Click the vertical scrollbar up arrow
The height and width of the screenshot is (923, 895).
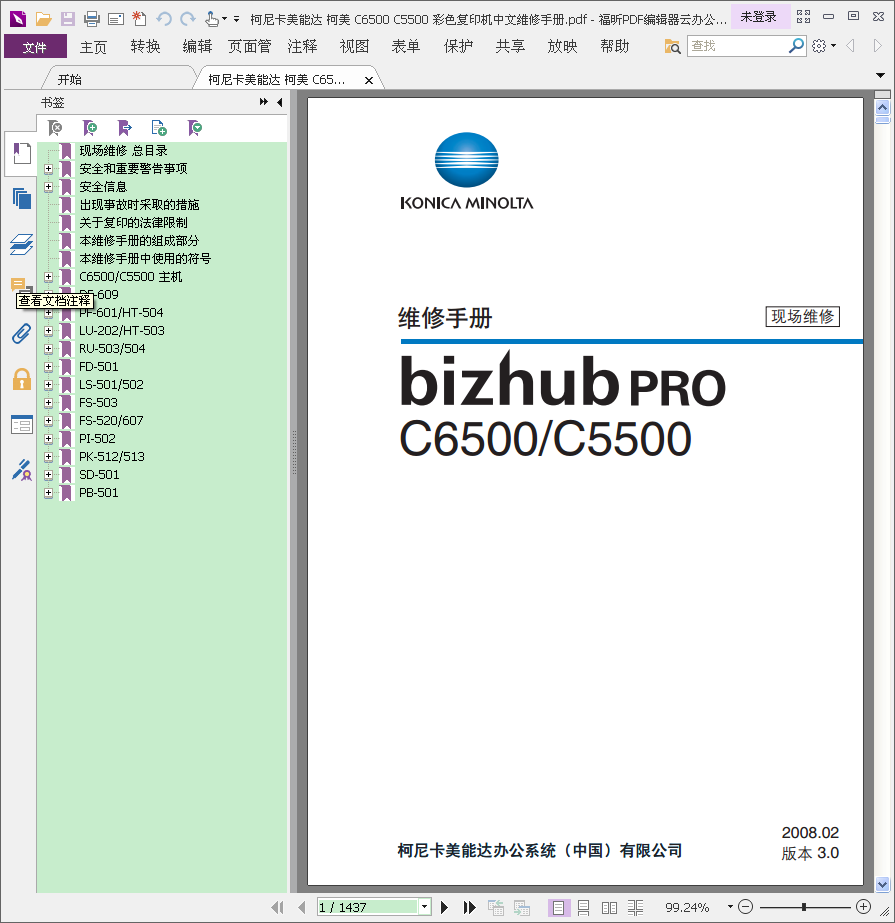(x=882, y=108)
